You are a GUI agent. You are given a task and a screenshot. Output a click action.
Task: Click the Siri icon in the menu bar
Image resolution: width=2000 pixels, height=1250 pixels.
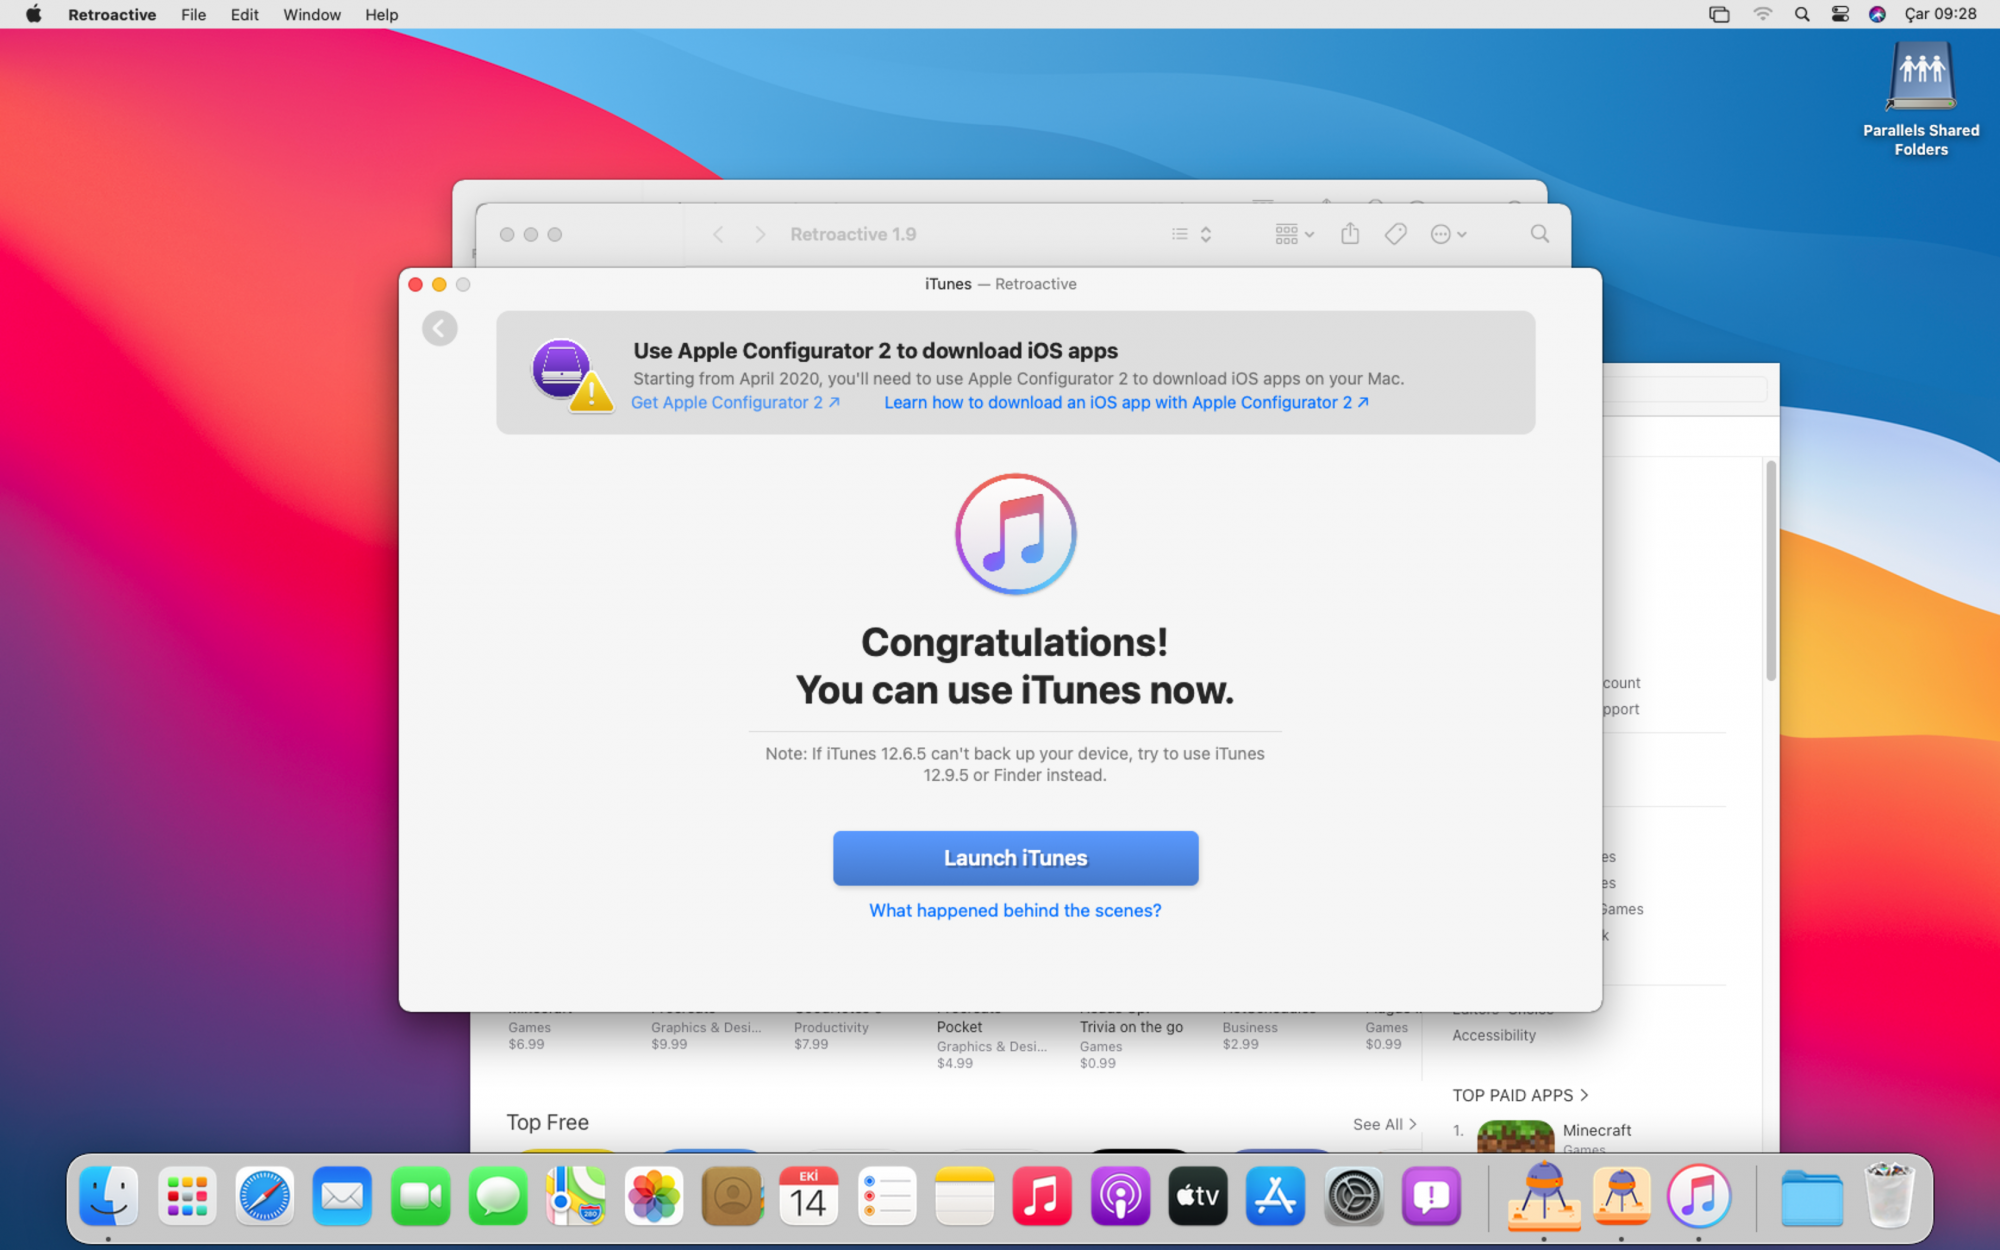coord(1877,14)
